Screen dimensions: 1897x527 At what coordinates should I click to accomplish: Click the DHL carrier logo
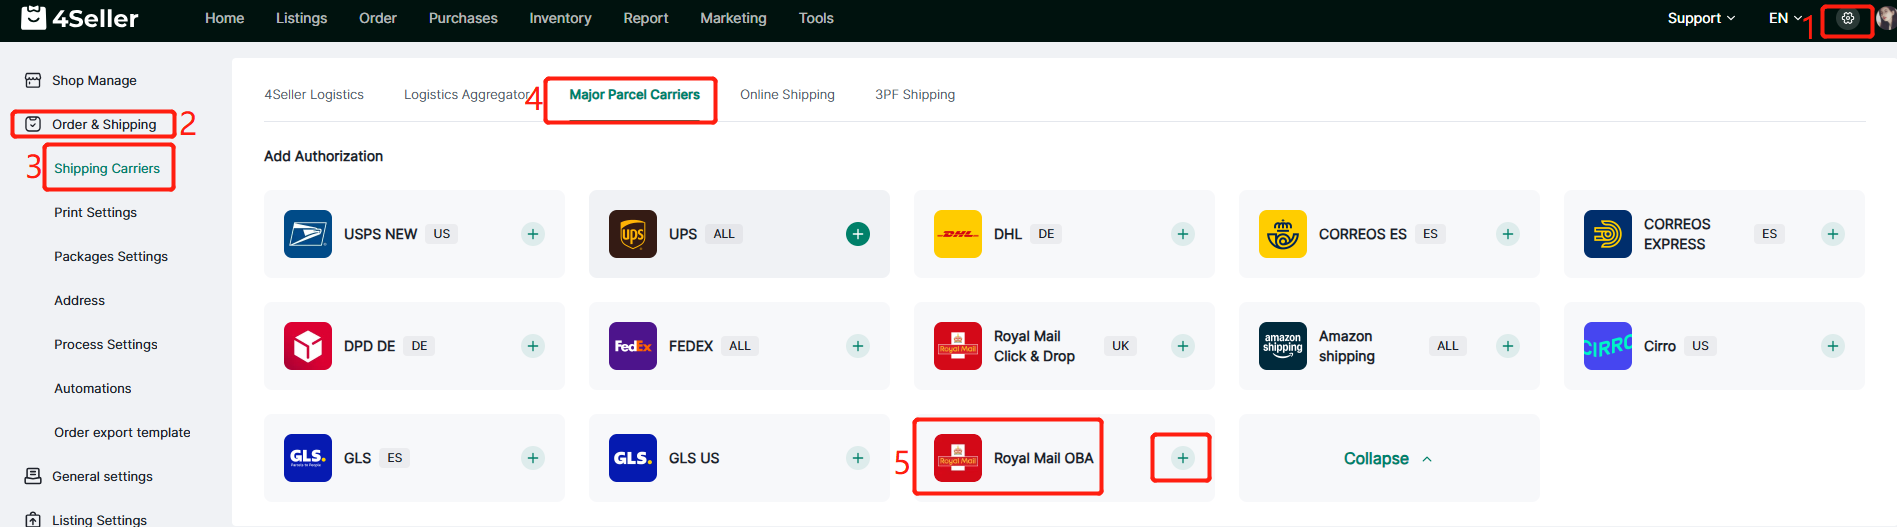tap(958, 234)
